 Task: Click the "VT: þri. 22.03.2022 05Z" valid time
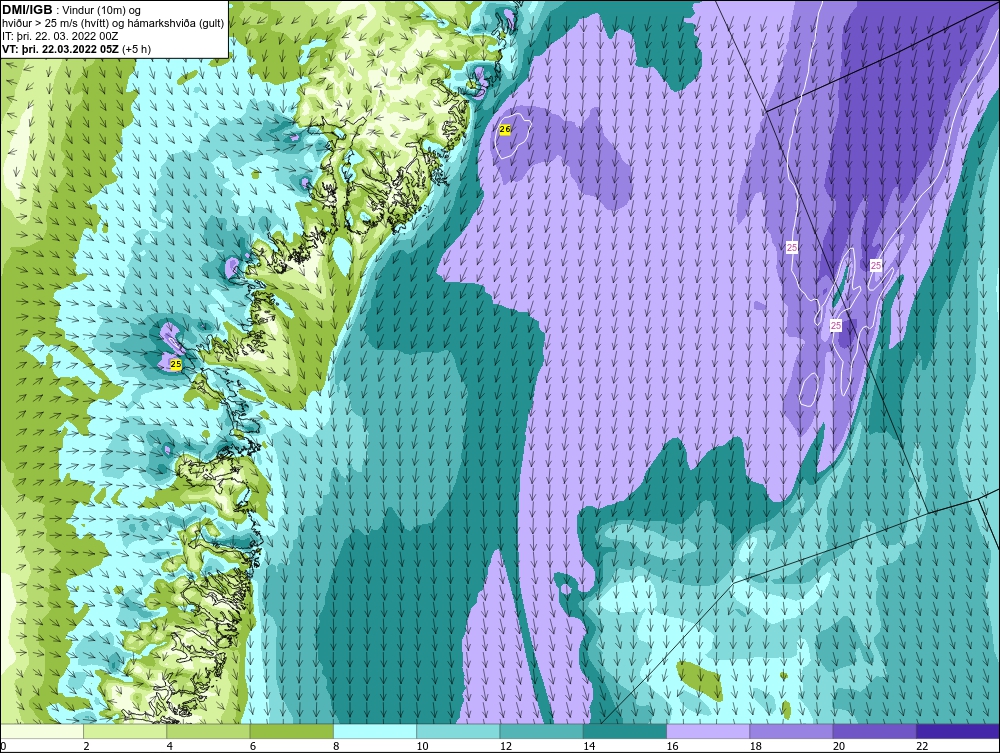click(x=60, y=48)
